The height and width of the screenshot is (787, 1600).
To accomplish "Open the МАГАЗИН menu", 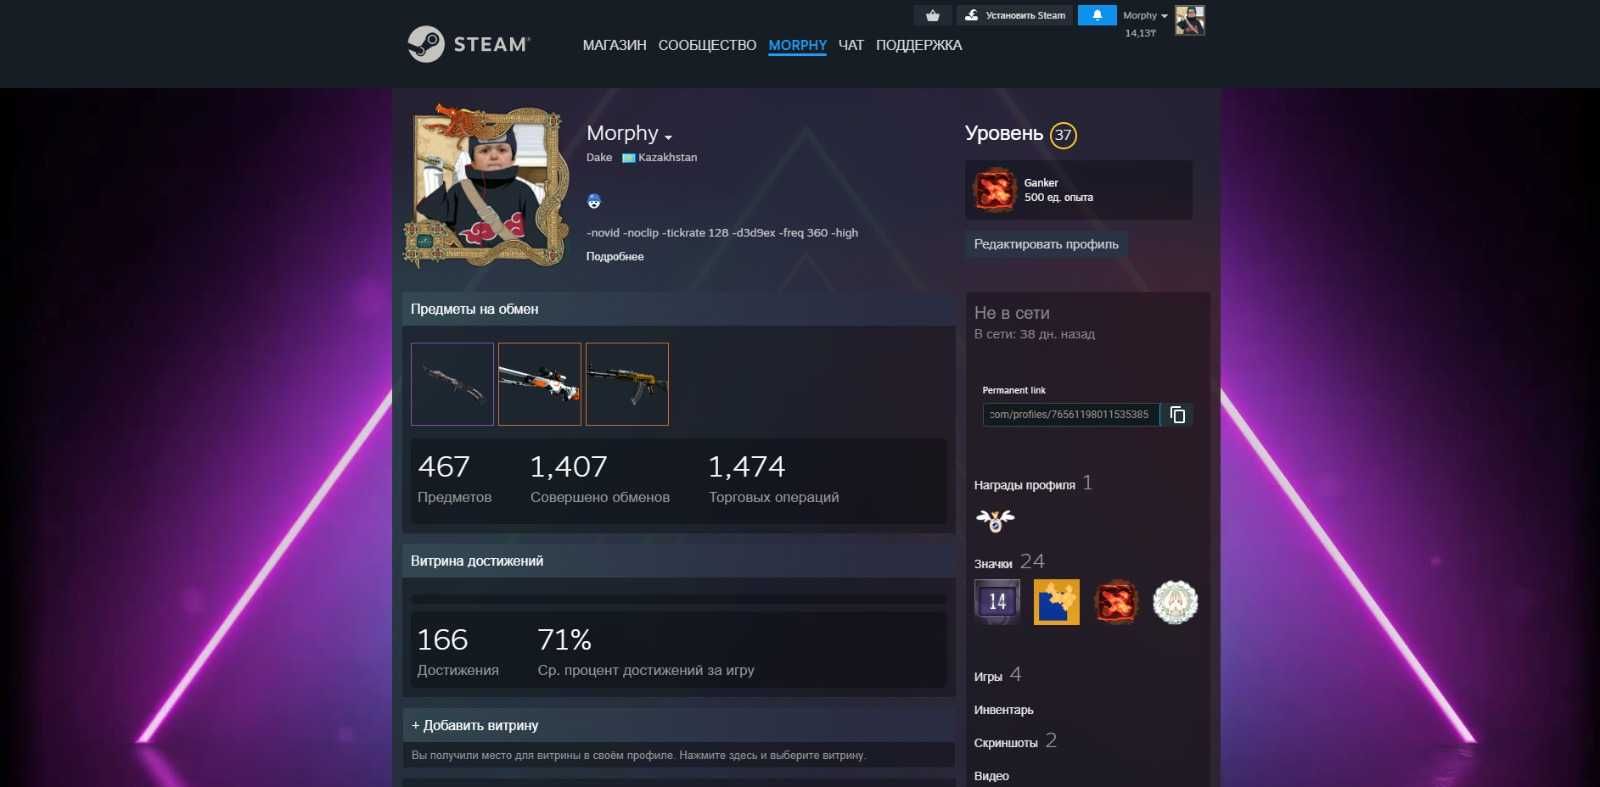I will 614,45.
